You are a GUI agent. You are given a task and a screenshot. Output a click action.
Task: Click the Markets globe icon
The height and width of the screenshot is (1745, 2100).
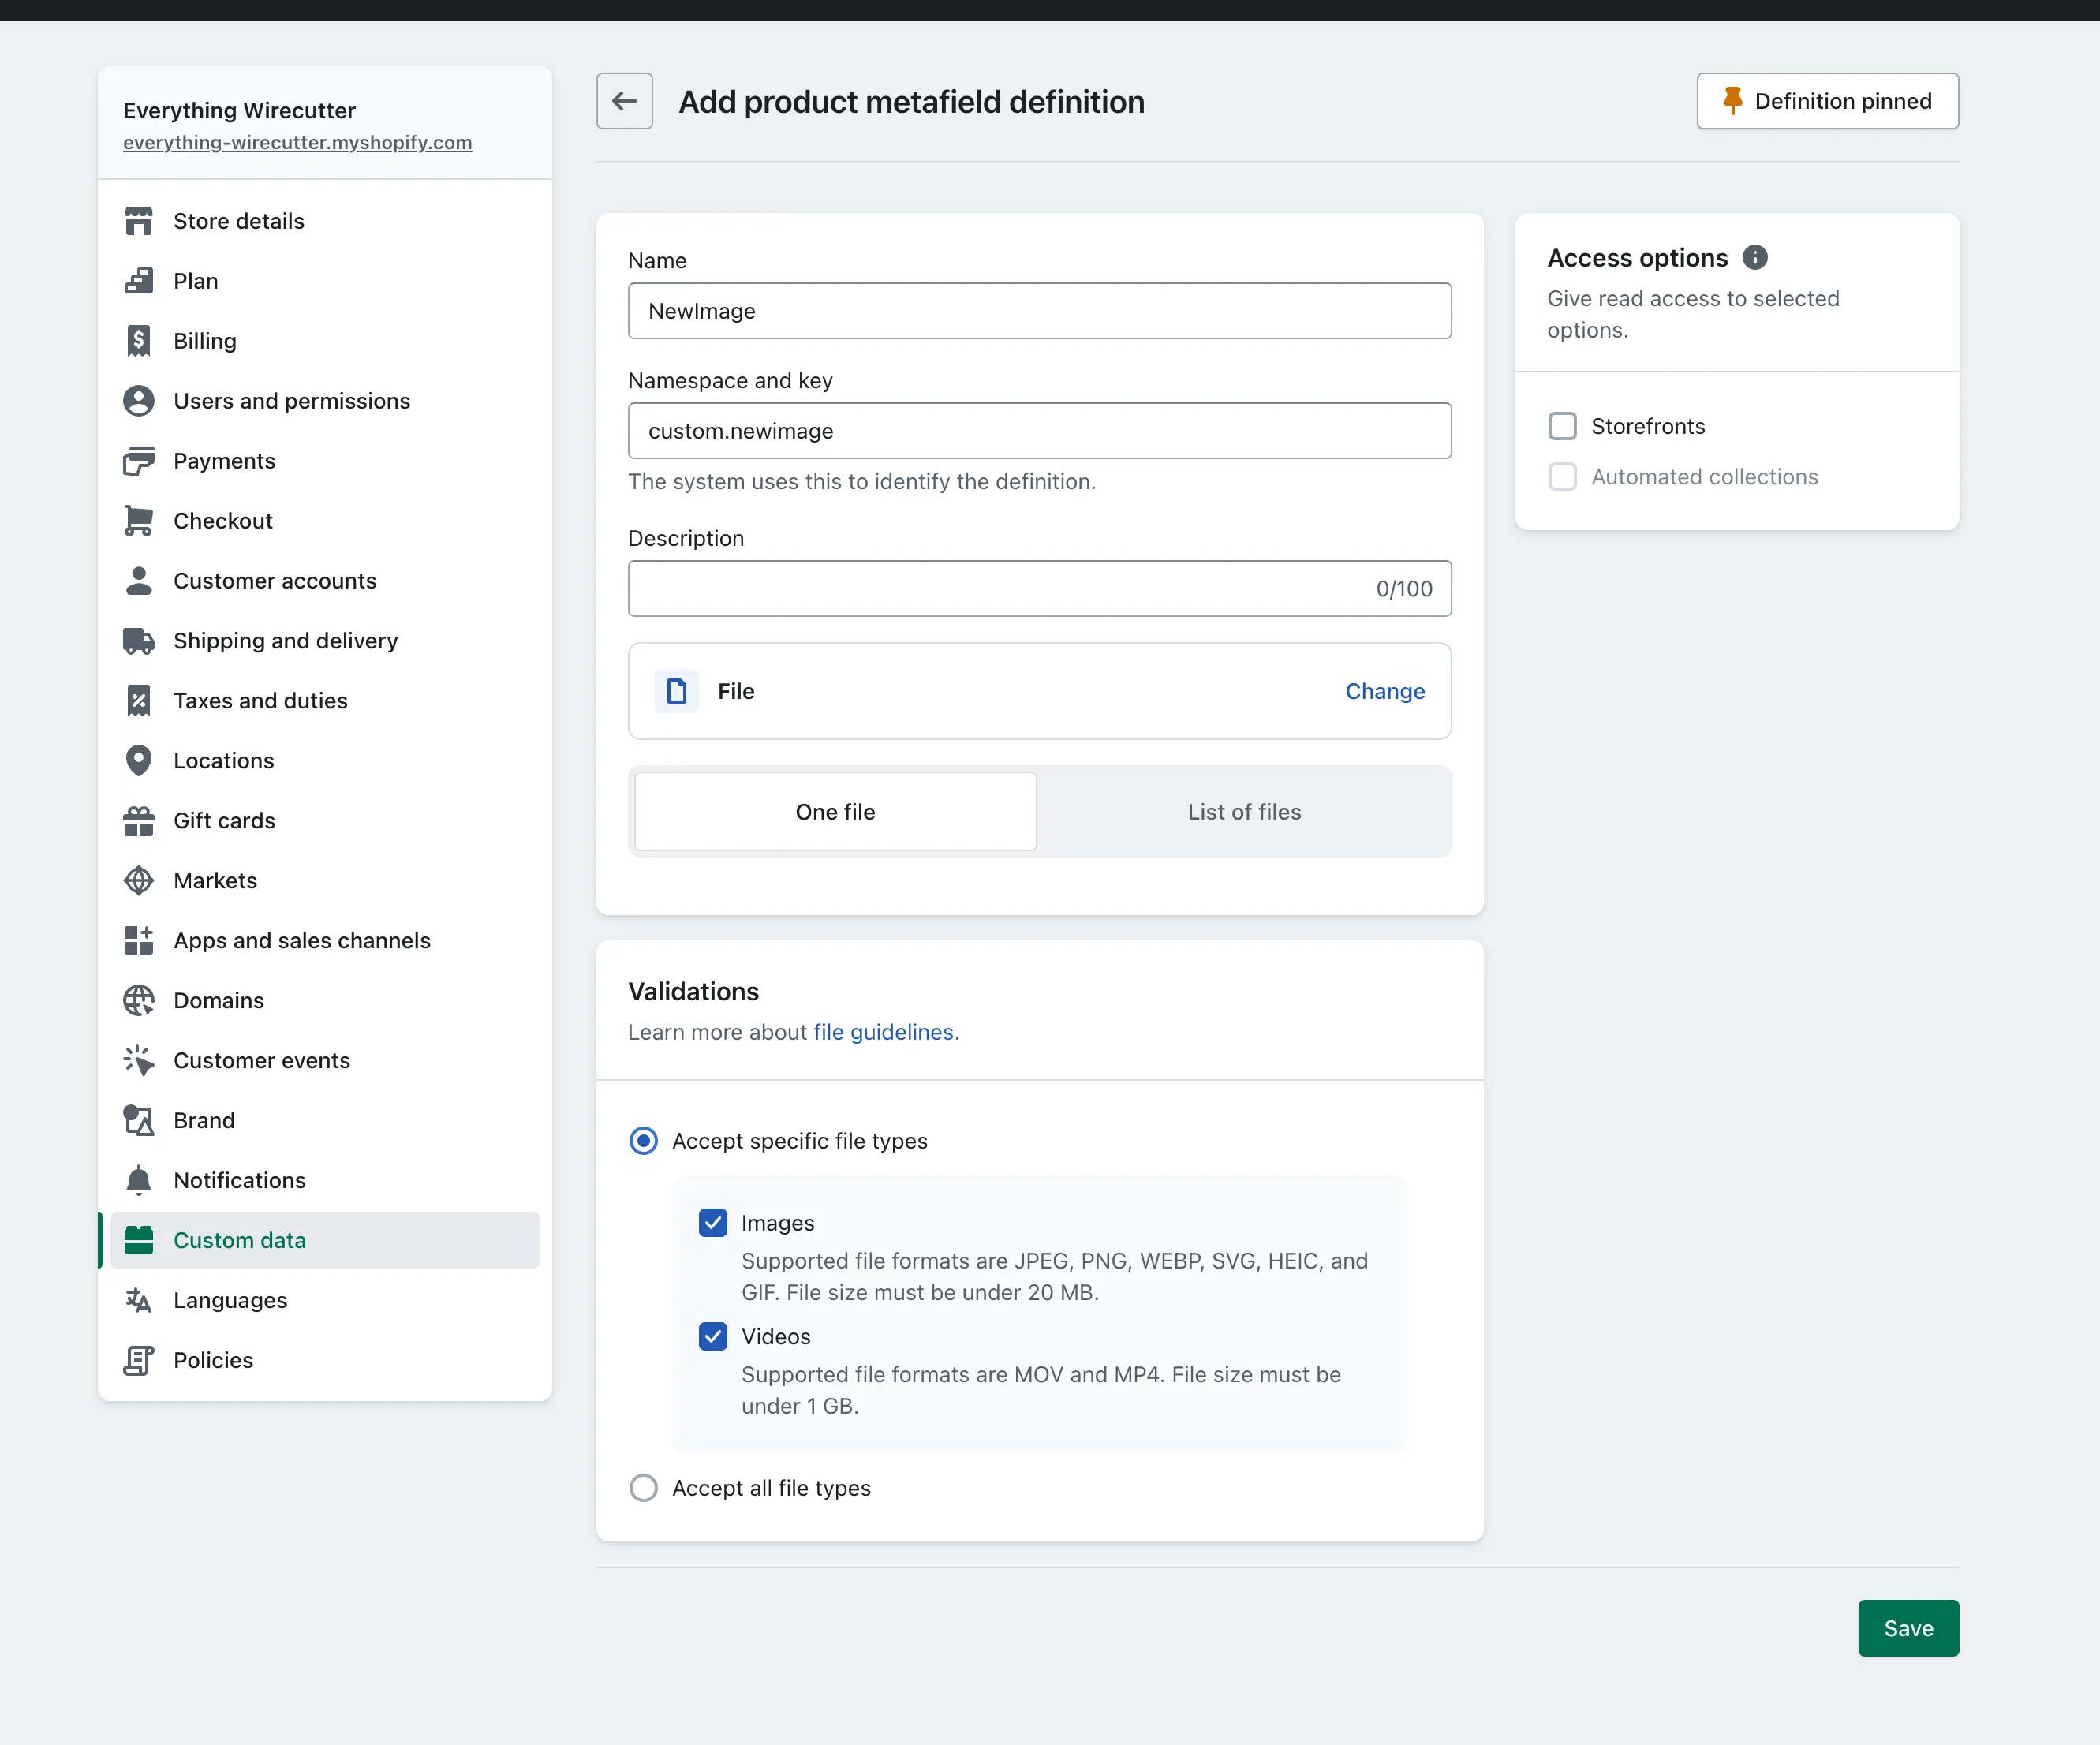click(x=139, y=881)
